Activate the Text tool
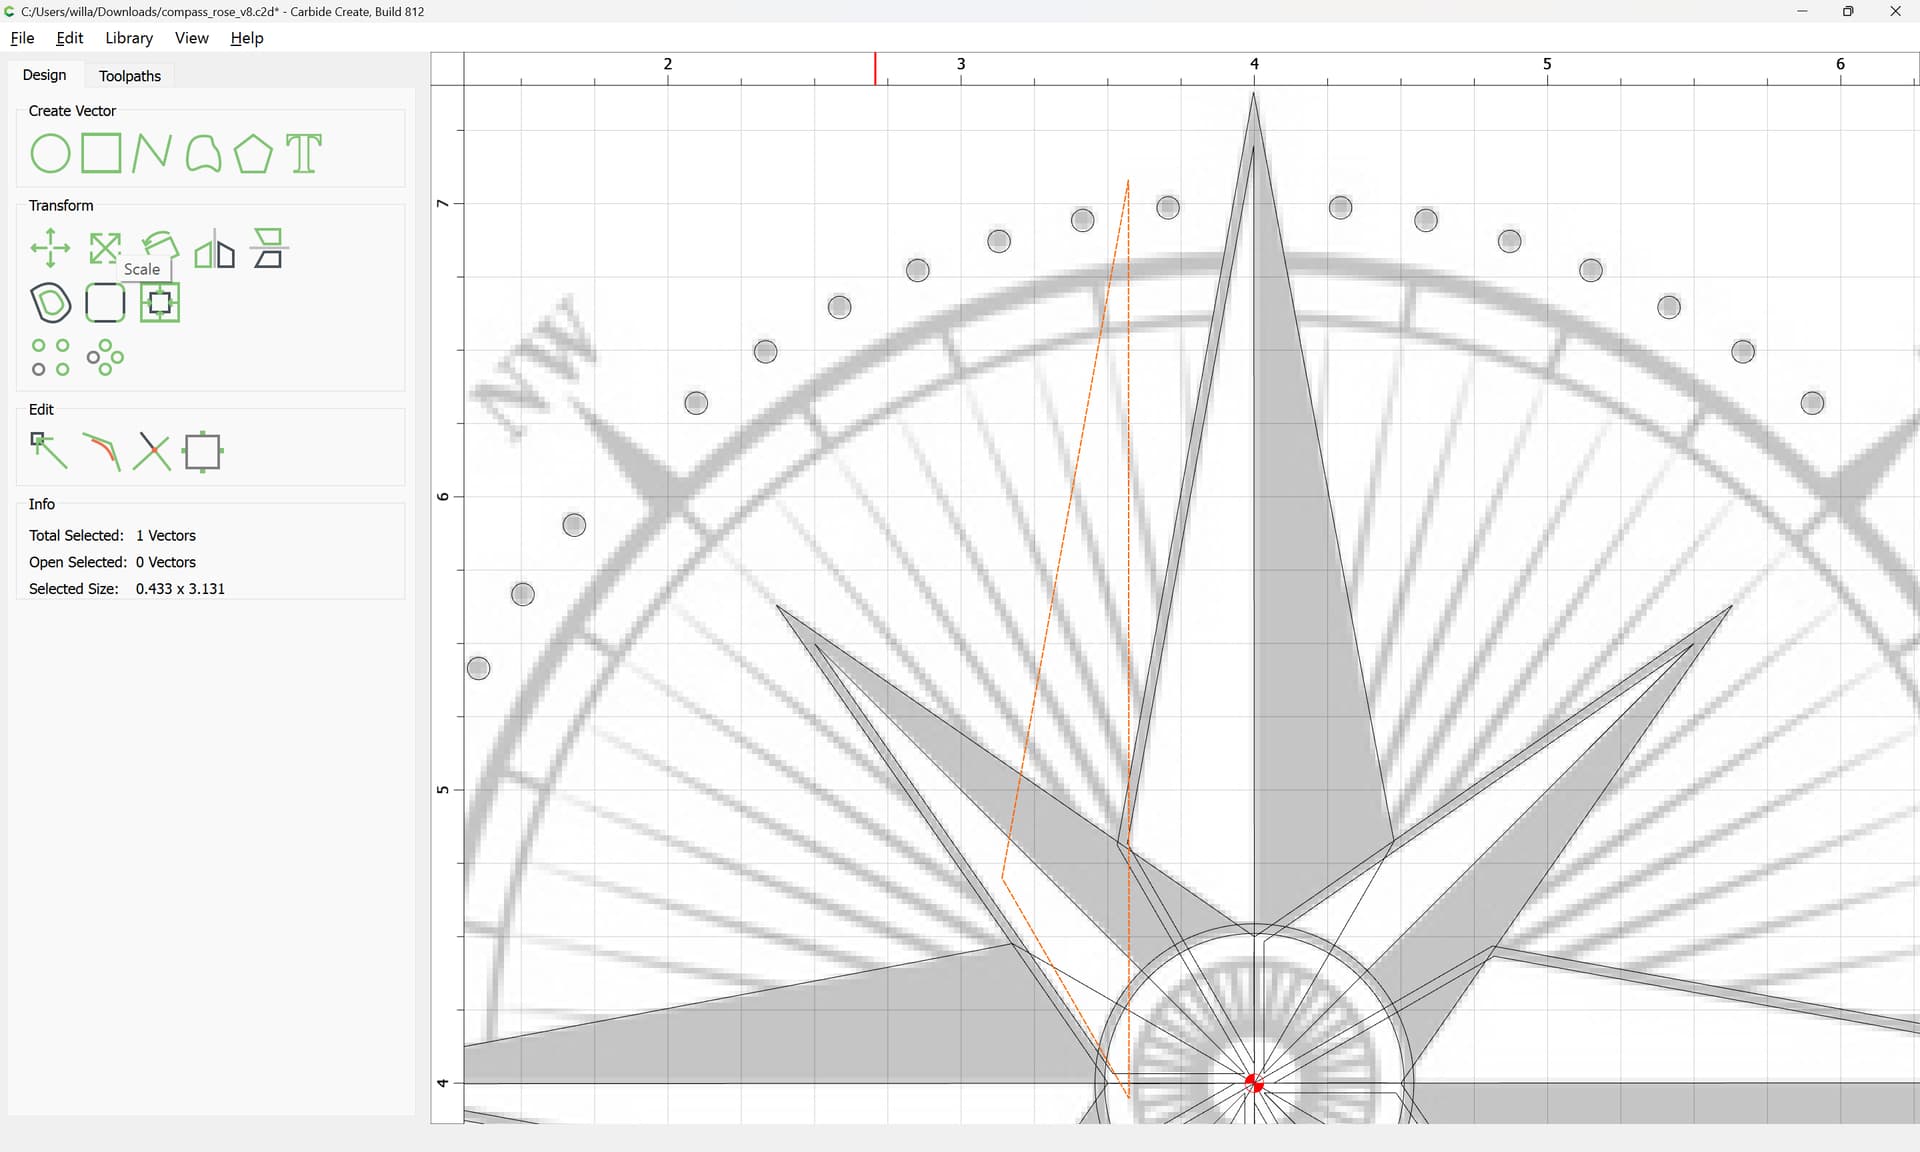This screenshot has height=1152, width=1920. point(304,154)
